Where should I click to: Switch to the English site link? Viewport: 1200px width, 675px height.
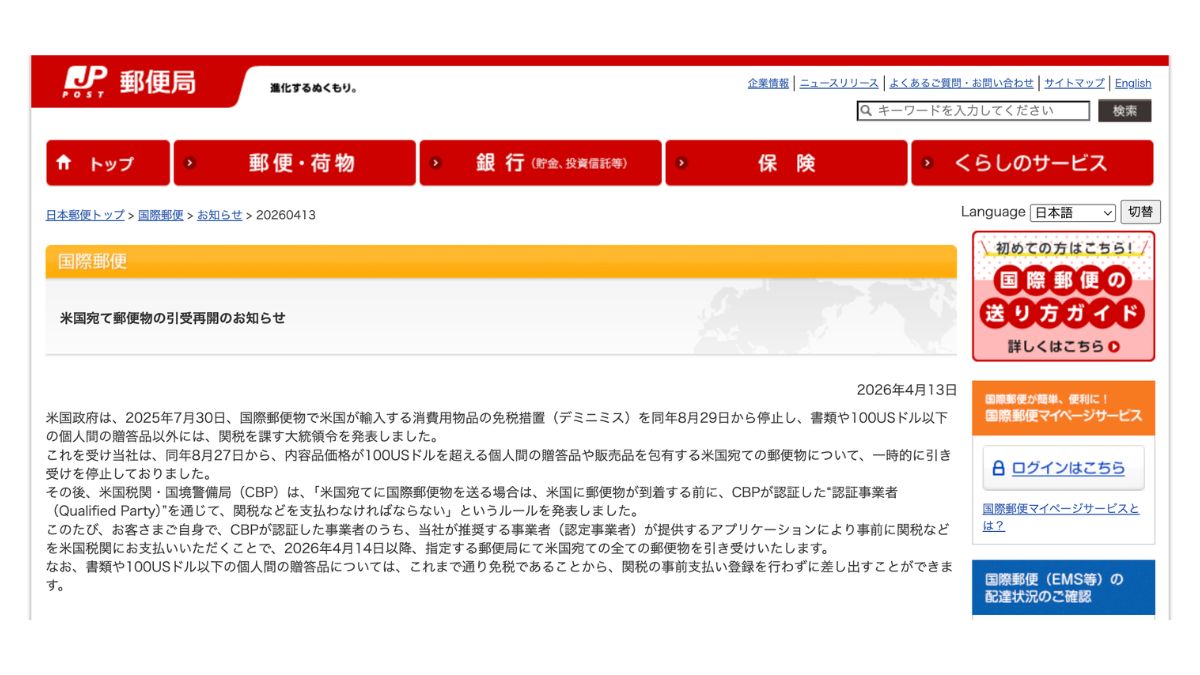point(1133,83)
